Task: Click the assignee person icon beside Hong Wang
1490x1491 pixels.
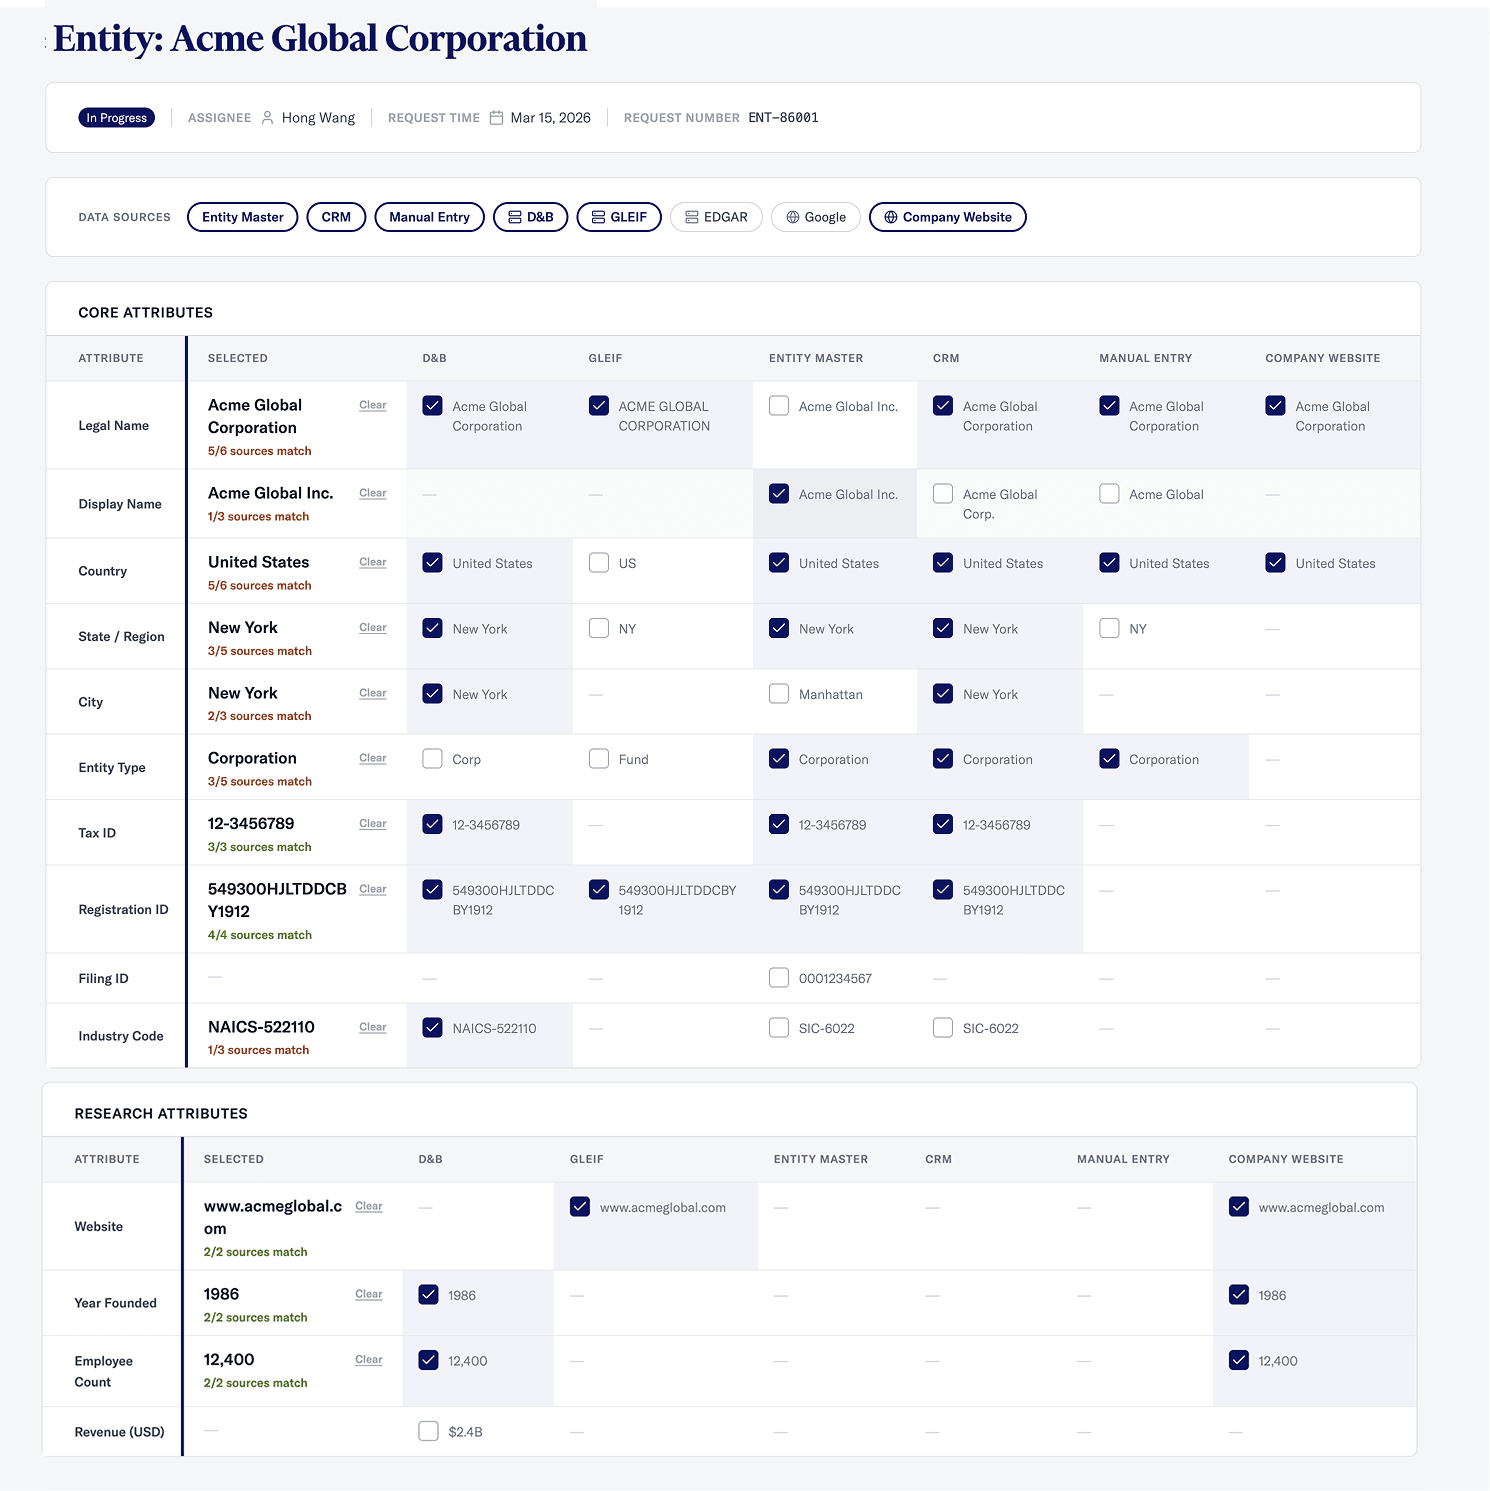Action: [x=267, y=117]
